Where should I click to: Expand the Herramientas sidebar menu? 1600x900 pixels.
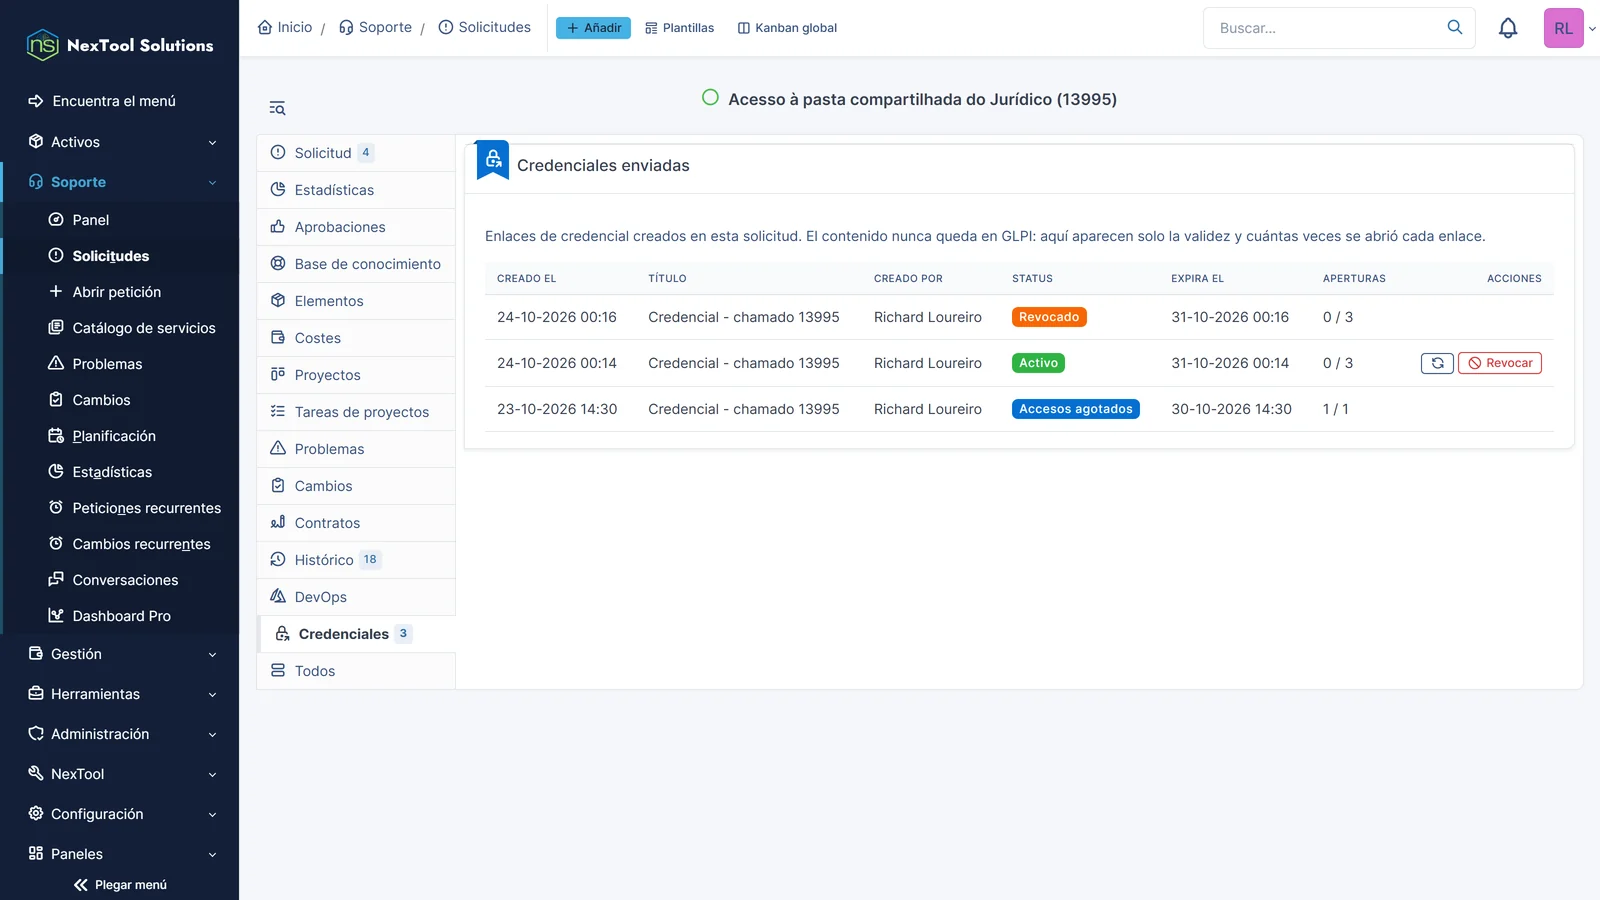[120, 694]
